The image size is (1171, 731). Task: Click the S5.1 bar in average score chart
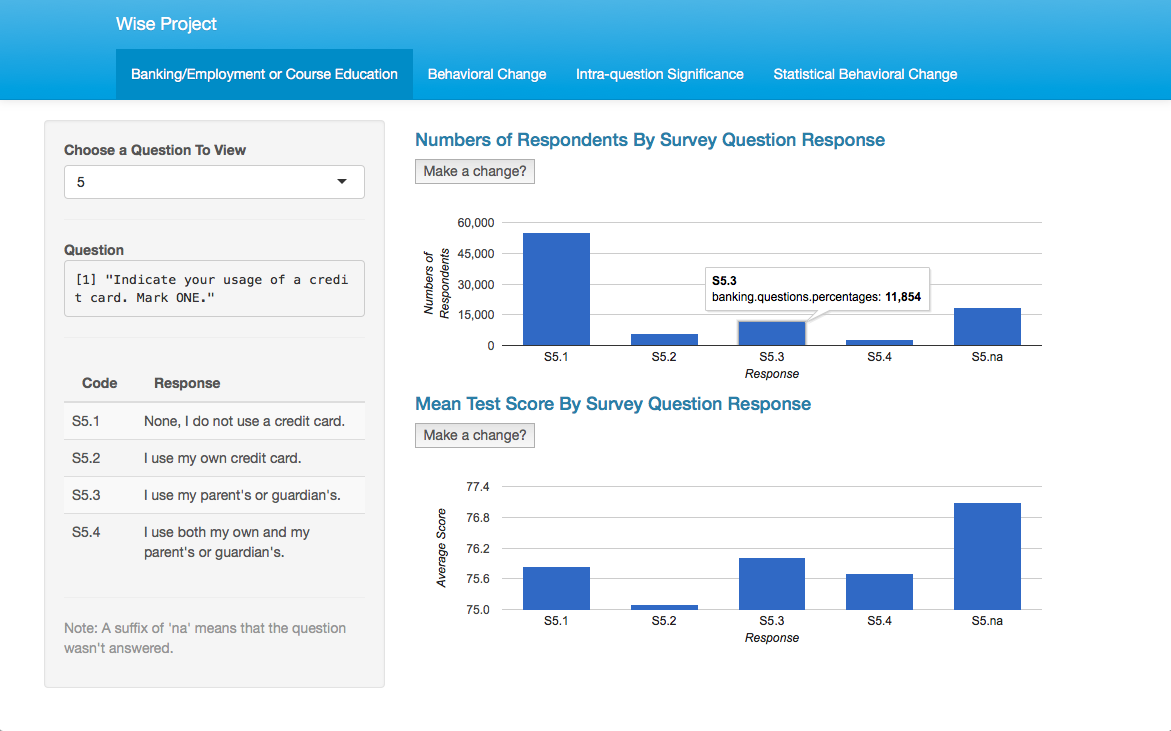click(x=556, y=588)
